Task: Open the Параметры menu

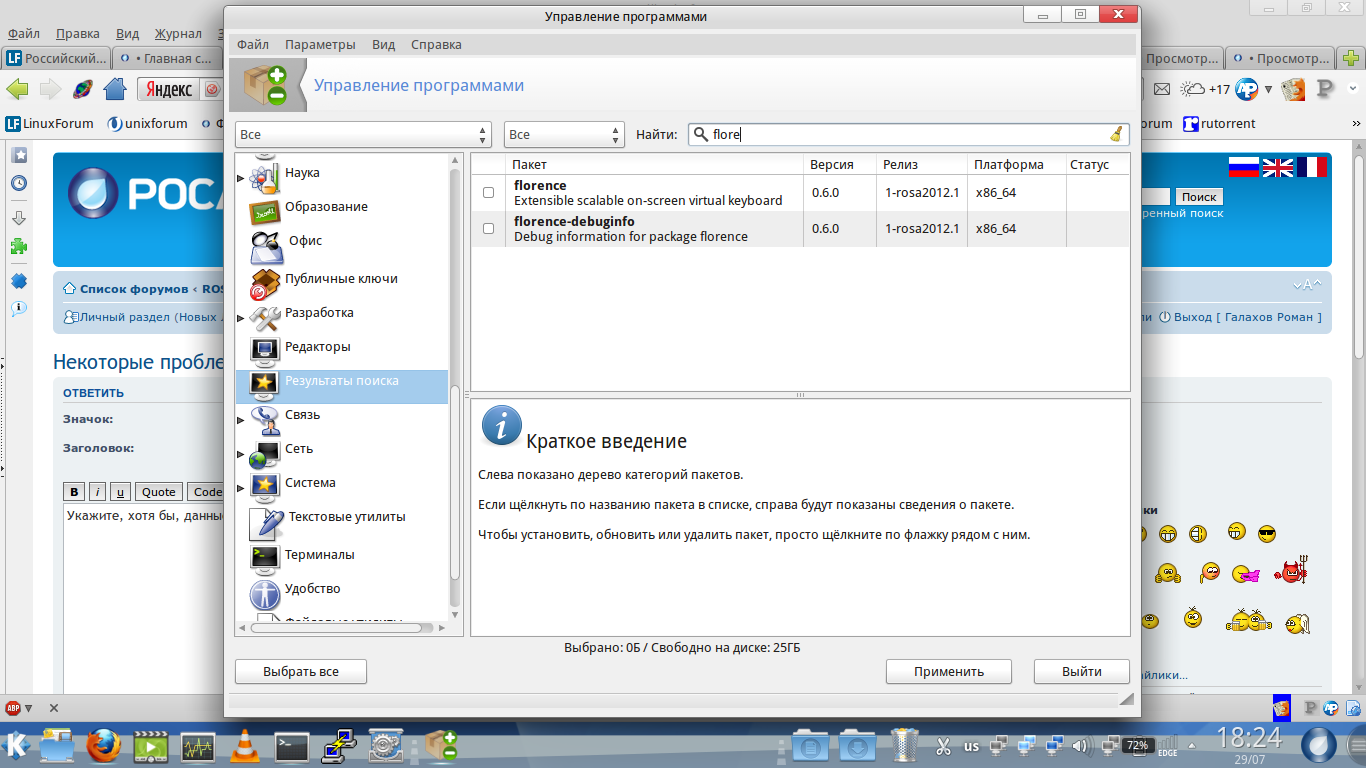Action: (320, 45)
